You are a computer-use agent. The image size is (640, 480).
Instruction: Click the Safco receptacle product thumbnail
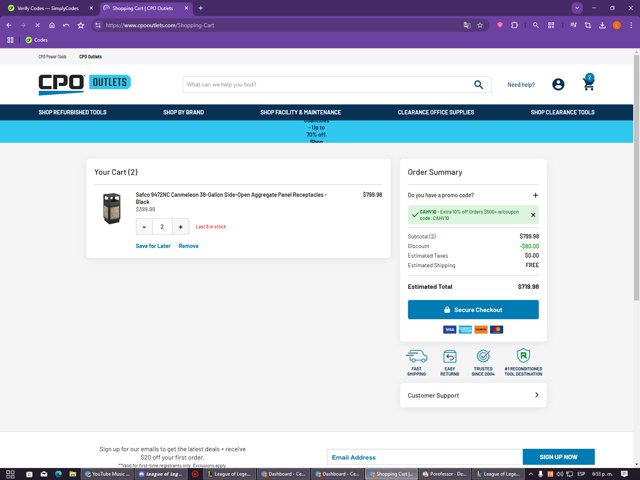(x=111, y=208)
